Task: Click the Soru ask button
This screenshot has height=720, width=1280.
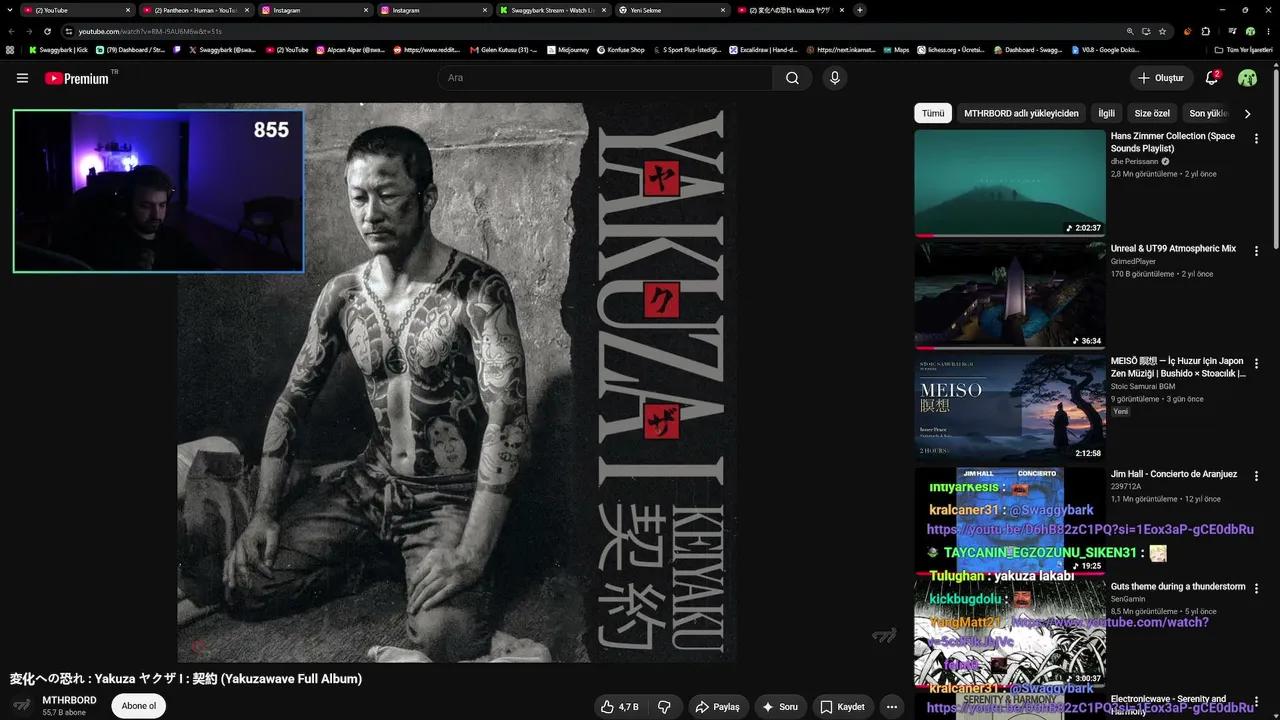Action: (x=781, y=707)
